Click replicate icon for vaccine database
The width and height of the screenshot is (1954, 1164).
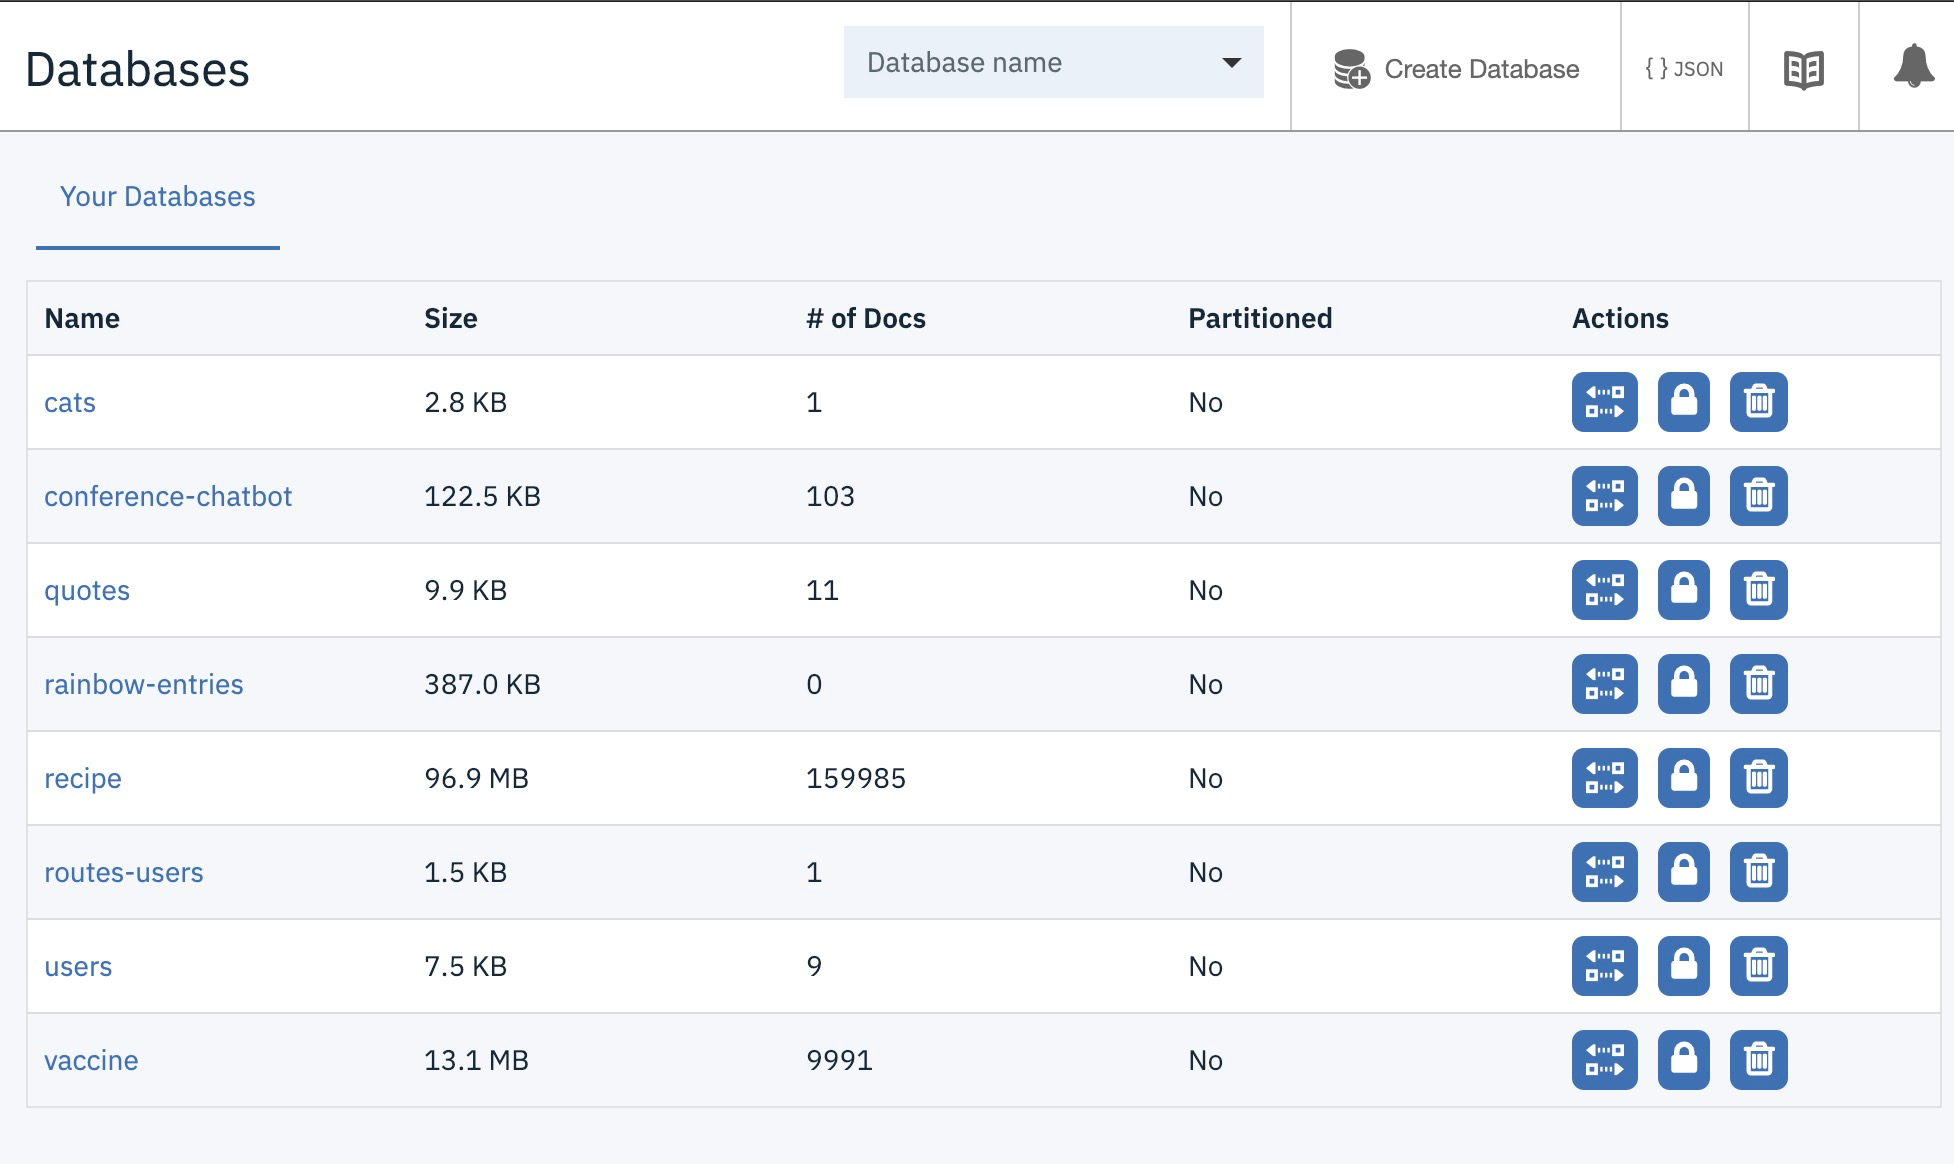point(1604,1060)
